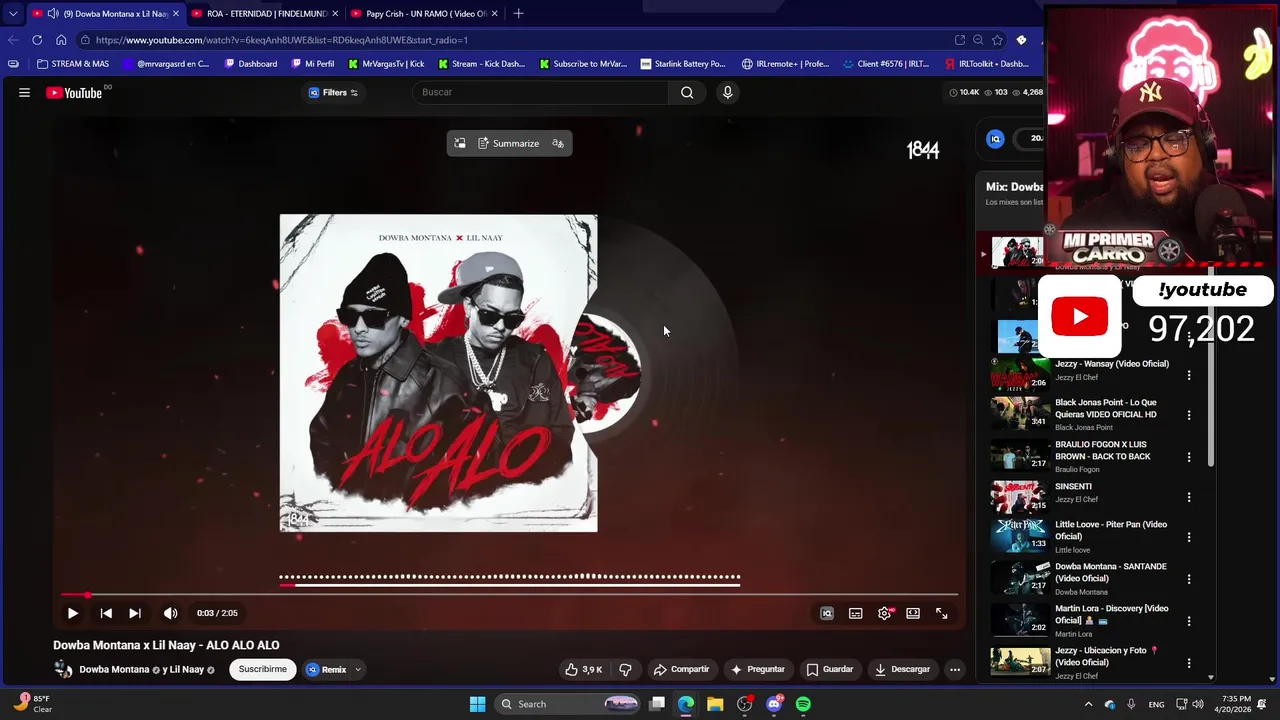Play Black Jonas Point Lo Que Quieras

[1019, 413]
